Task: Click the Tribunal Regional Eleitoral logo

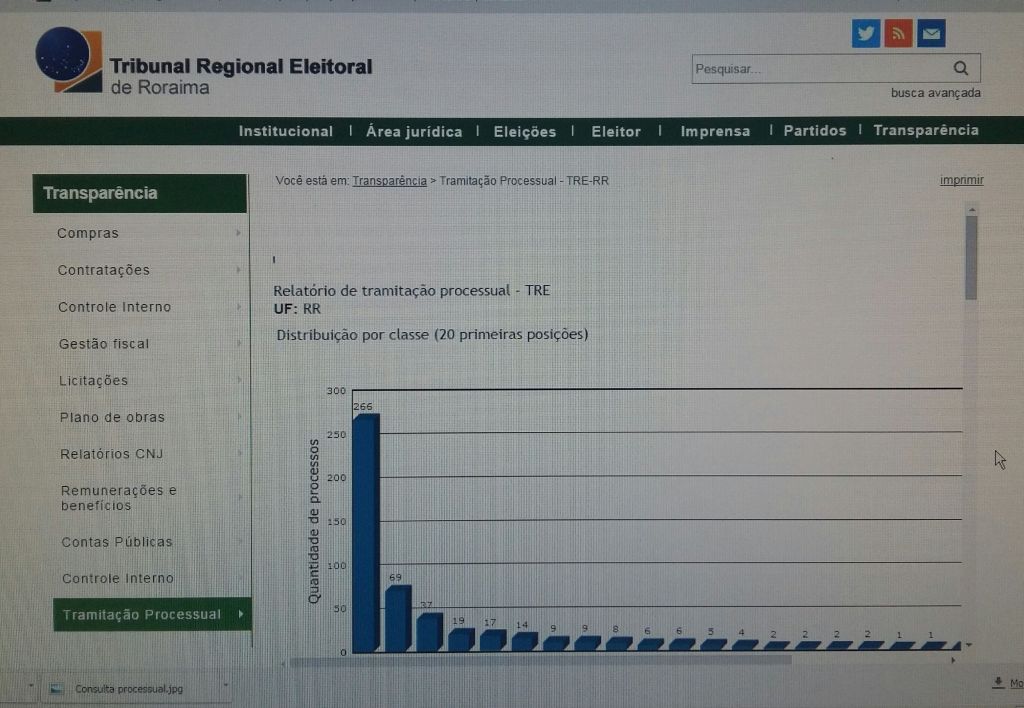Action: pyautogui.click(x=69, y=60)
